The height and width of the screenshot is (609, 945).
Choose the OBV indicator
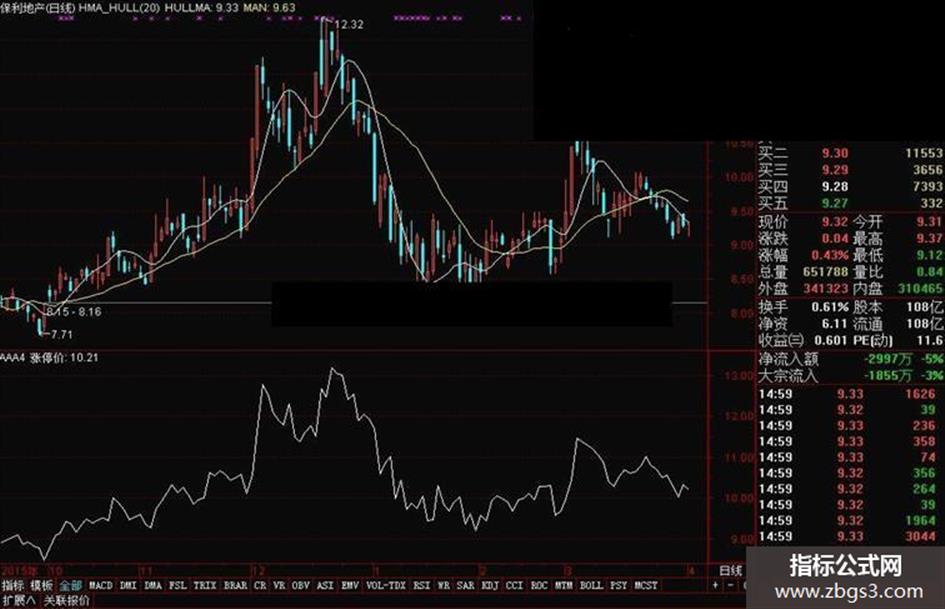pos(301,585)
